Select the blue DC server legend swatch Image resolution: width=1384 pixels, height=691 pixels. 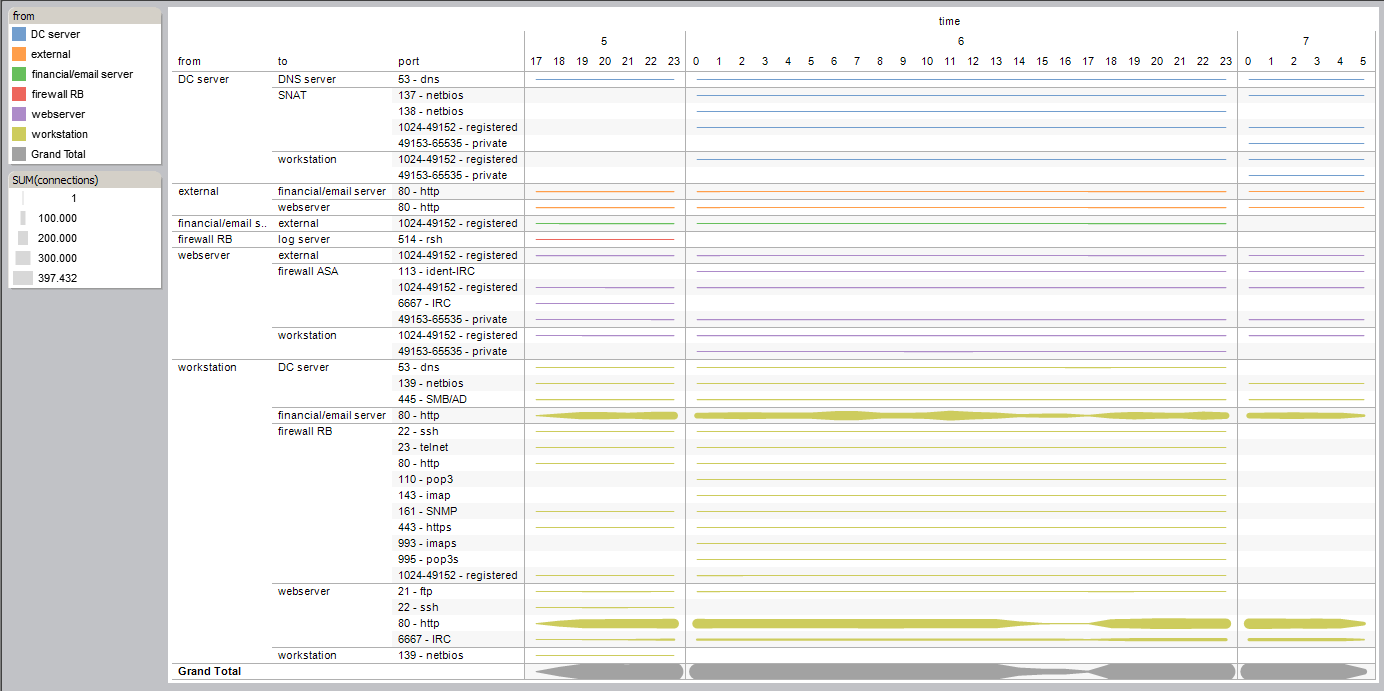point(19,34)
